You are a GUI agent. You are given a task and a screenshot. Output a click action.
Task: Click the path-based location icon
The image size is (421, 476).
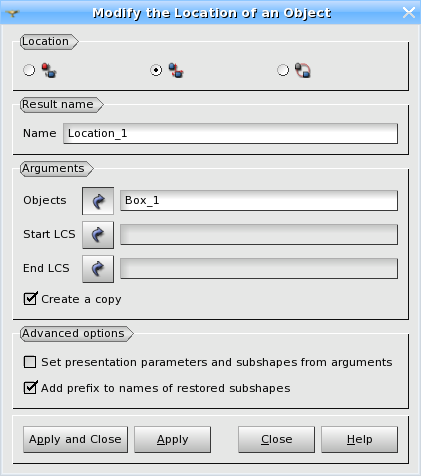(303, 70)
